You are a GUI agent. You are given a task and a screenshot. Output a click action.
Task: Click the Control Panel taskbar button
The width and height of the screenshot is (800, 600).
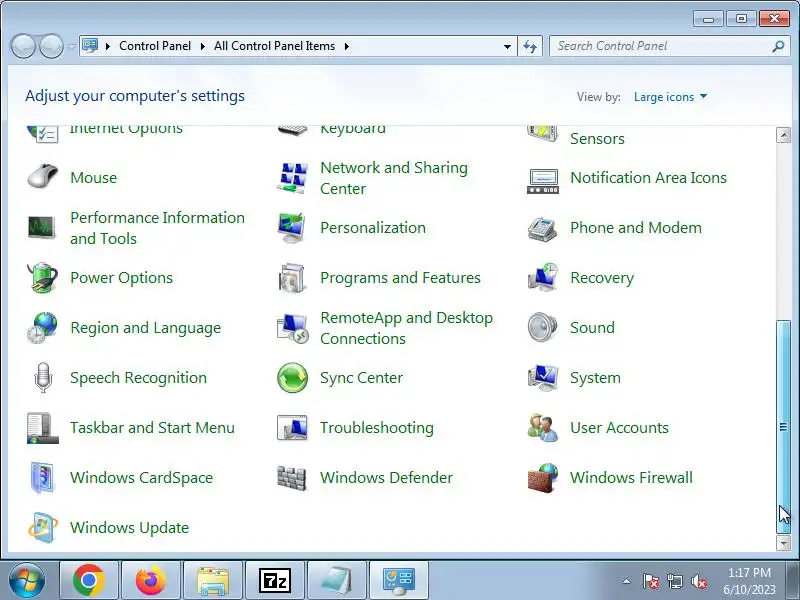[399, 580]
